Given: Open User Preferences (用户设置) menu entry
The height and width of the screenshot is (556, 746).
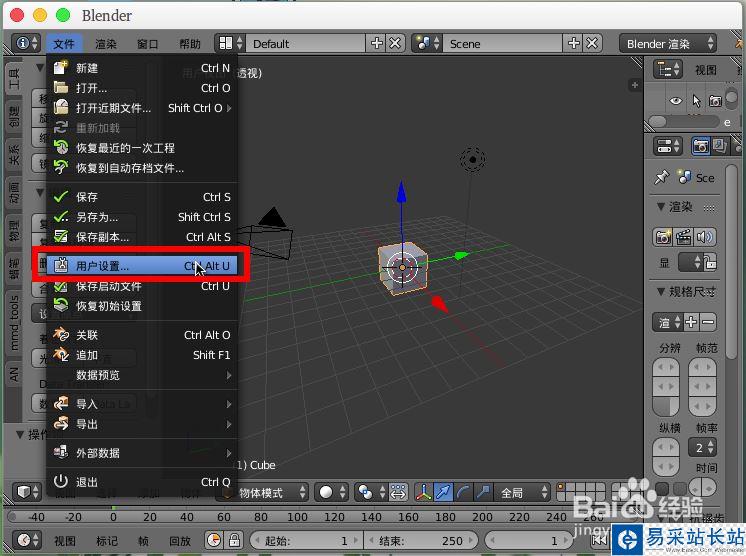Looking at the screenshot, I should click(141, 266).
